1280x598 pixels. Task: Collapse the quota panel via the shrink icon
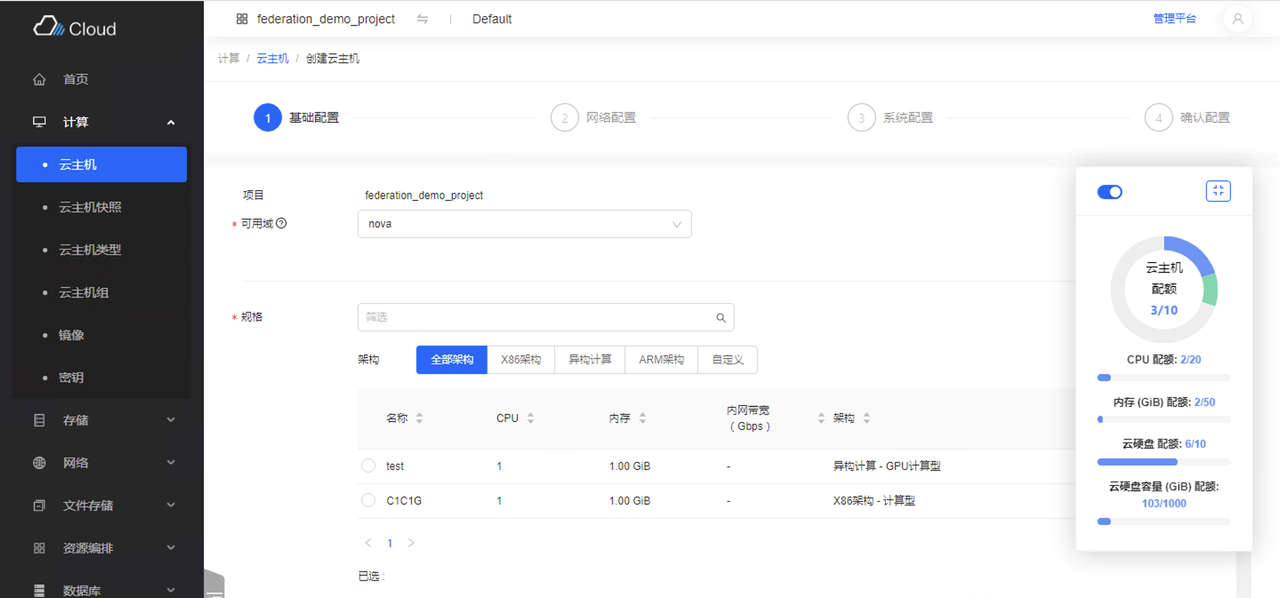[1218, 190]
